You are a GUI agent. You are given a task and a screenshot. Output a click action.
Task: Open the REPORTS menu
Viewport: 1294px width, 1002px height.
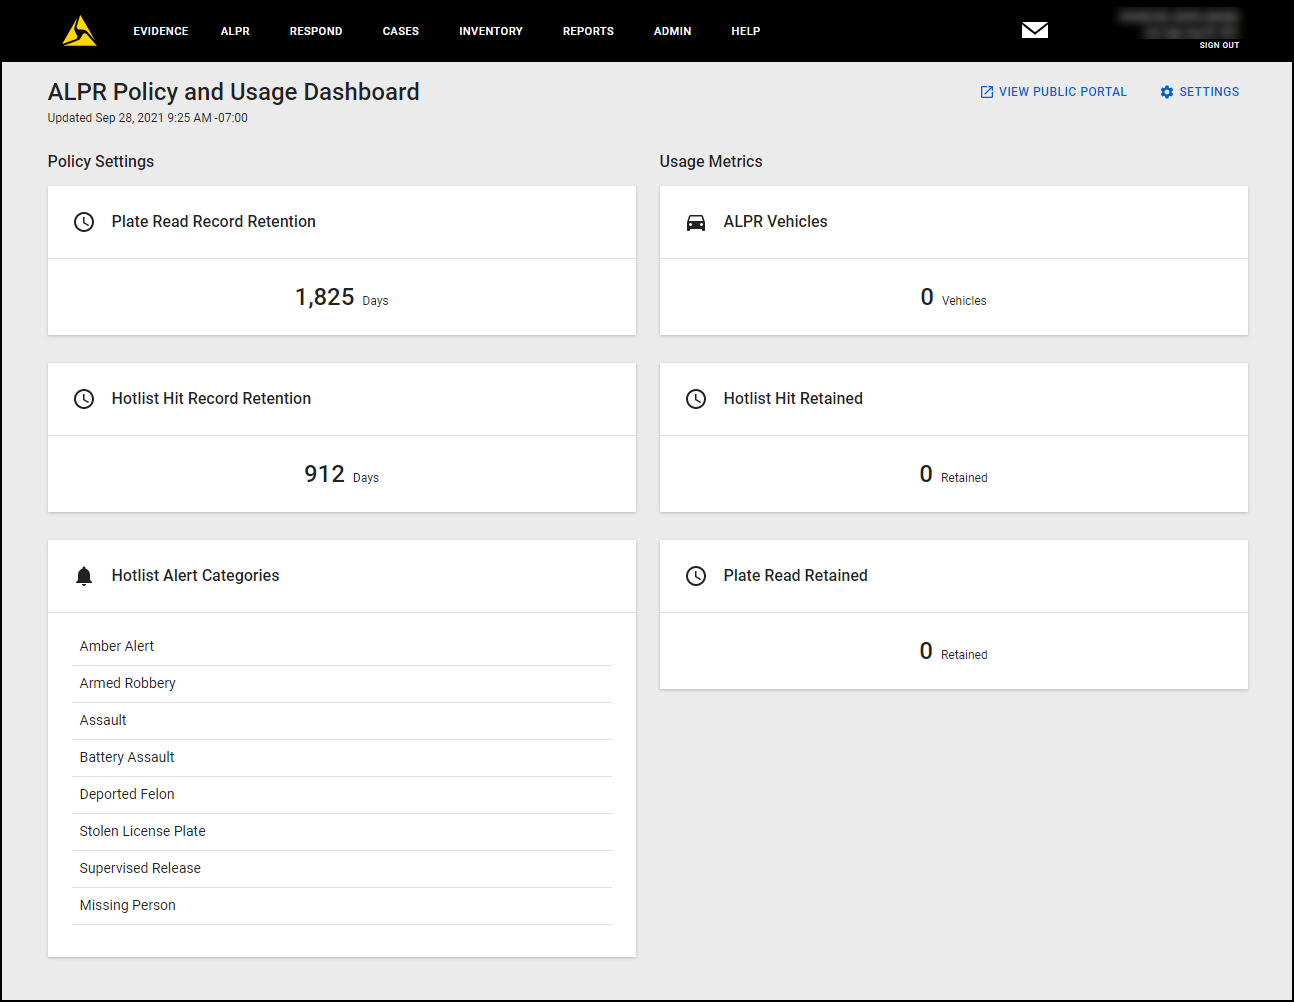[588, 31]
